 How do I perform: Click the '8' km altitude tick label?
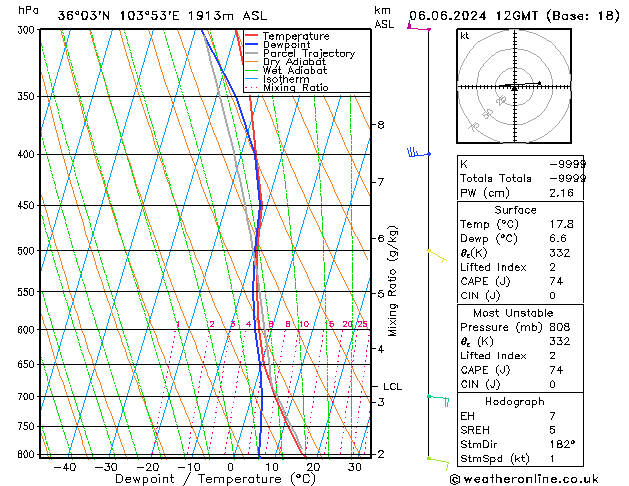[x=381, y=125]
